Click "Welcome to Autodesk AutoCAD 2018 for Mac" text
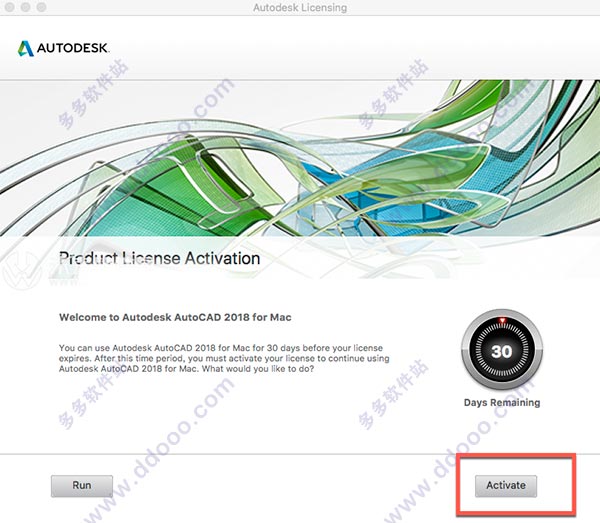600x523 pixels. point(175,317)
